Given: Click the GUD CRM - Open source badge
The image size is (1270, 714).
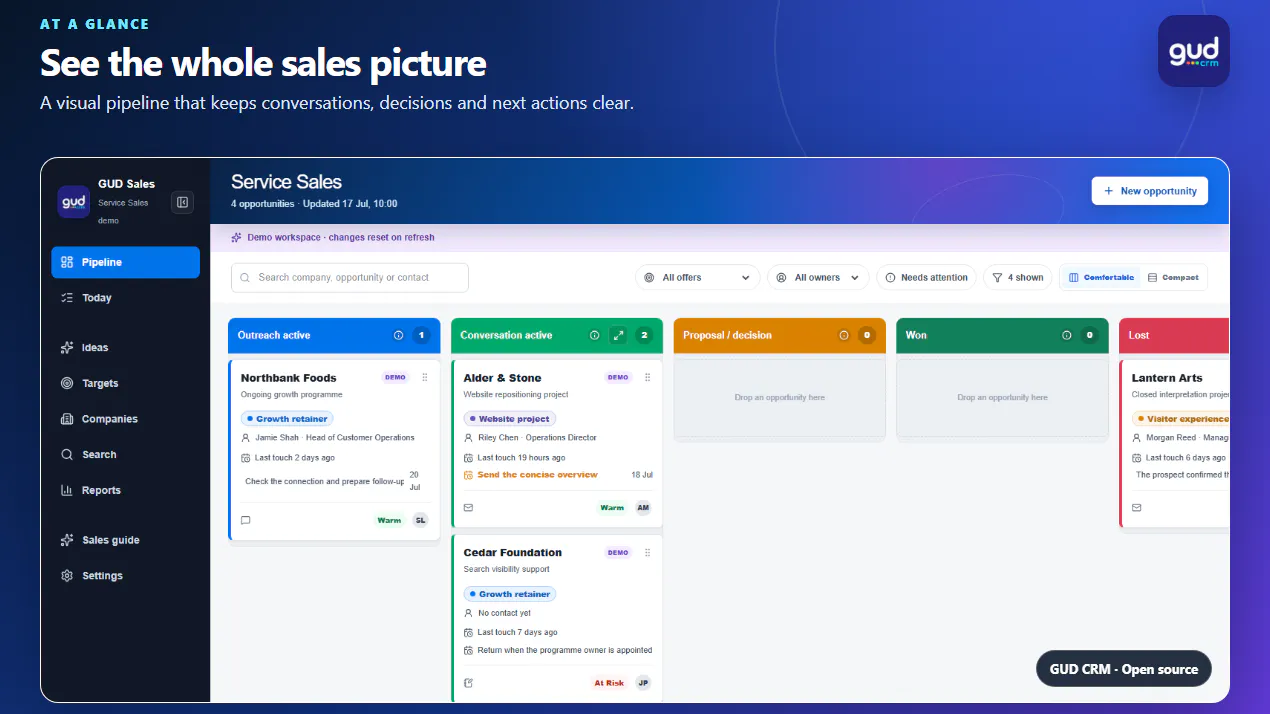Looking at the screenshot, I should (1124, 669).
